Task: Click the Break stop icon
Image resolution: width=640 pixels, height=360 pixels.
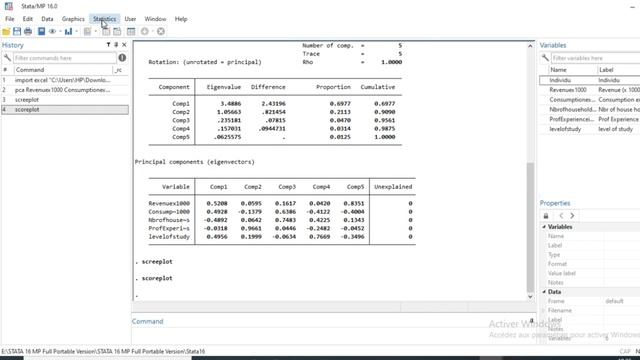Action: [161, 31]
